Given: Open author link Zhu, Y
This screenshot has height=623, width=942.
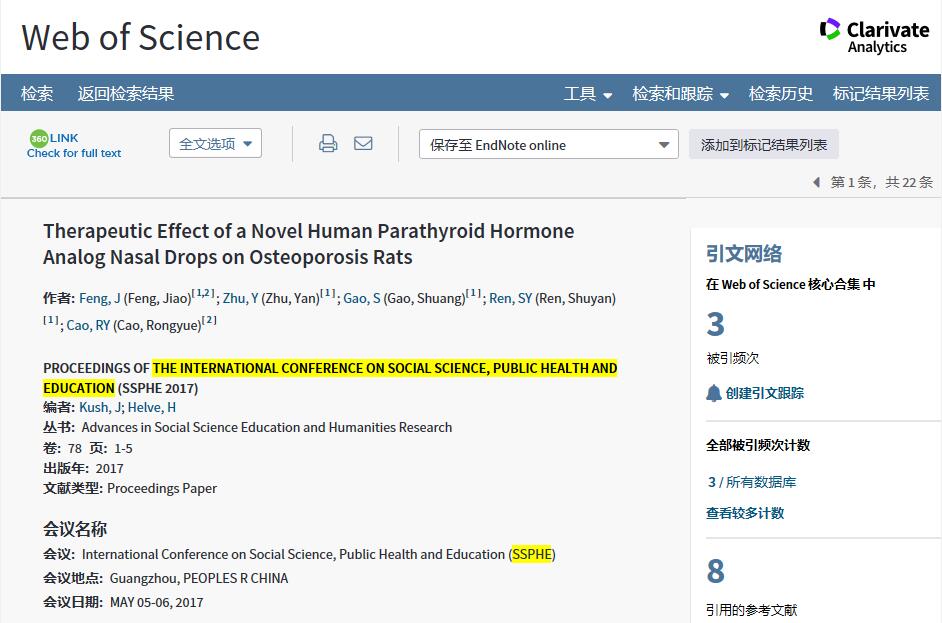Looking at the screenshot, I should 240,299.
